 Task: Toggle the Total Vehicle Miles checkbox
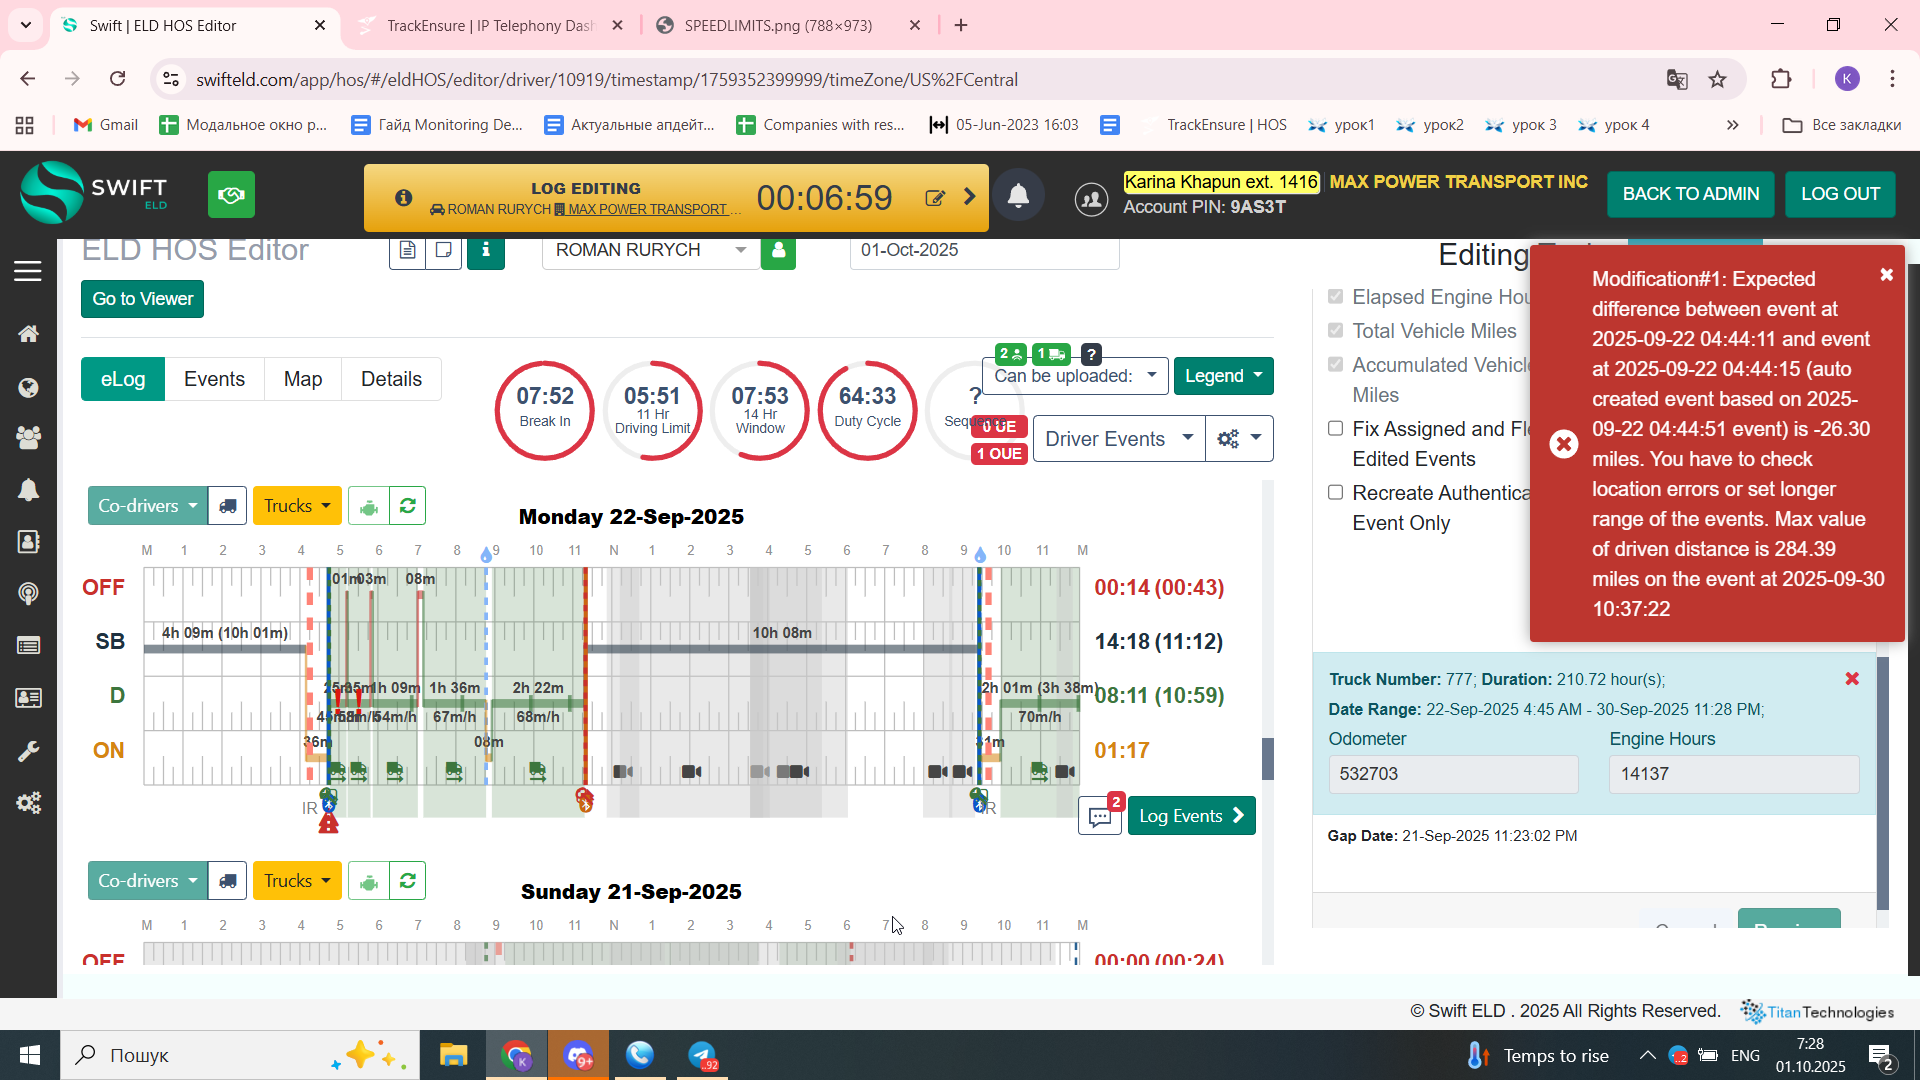click(x=1335, y=331)
